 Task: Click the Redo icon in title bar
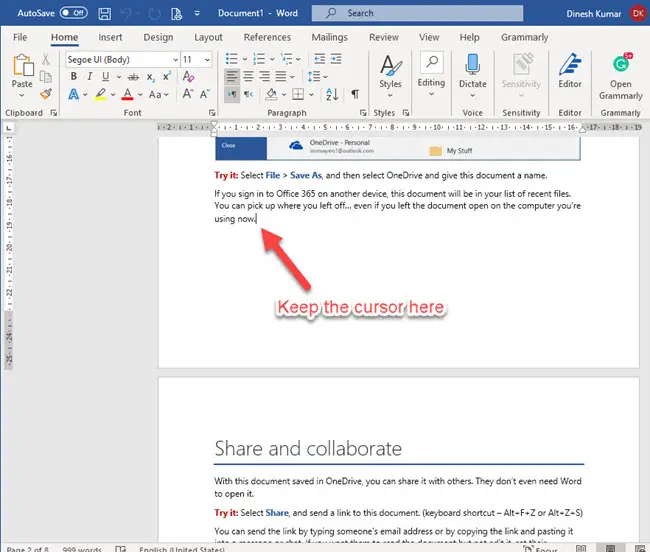click(155, 14)
